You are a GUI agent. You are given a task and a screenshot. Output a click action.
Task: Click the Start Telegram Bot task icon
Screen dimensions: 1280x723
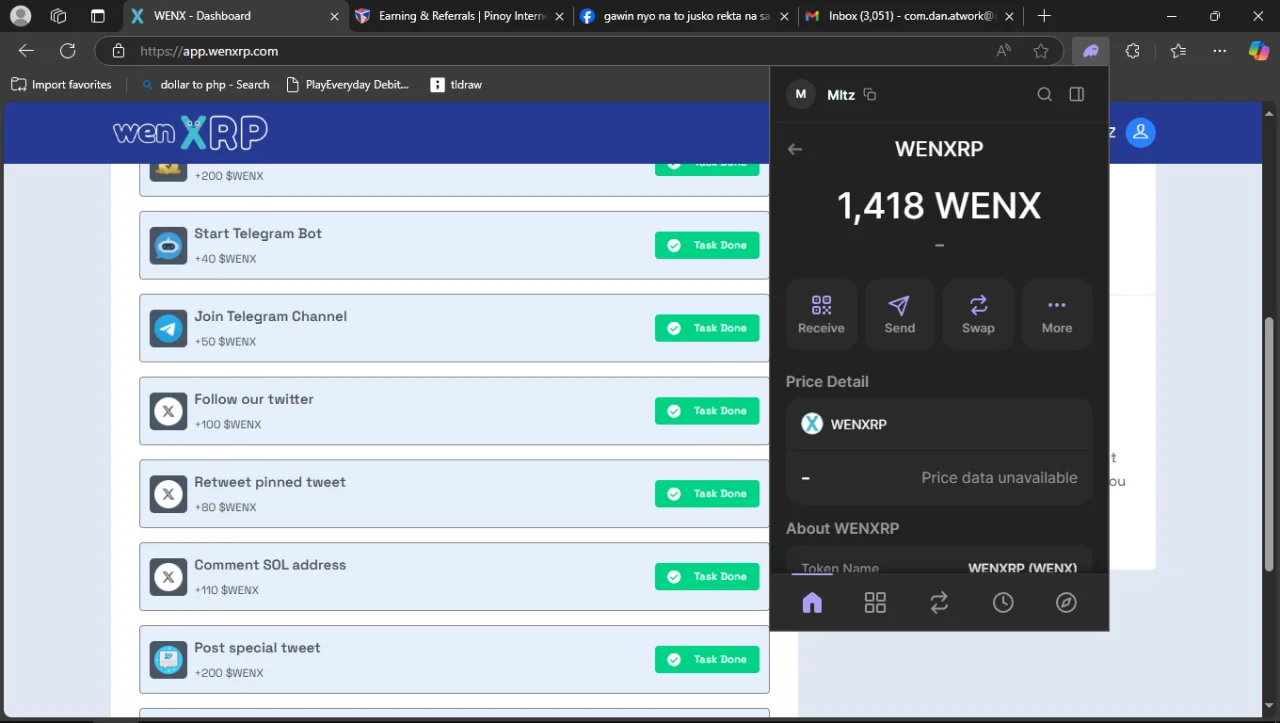click(x=169, y=245)
